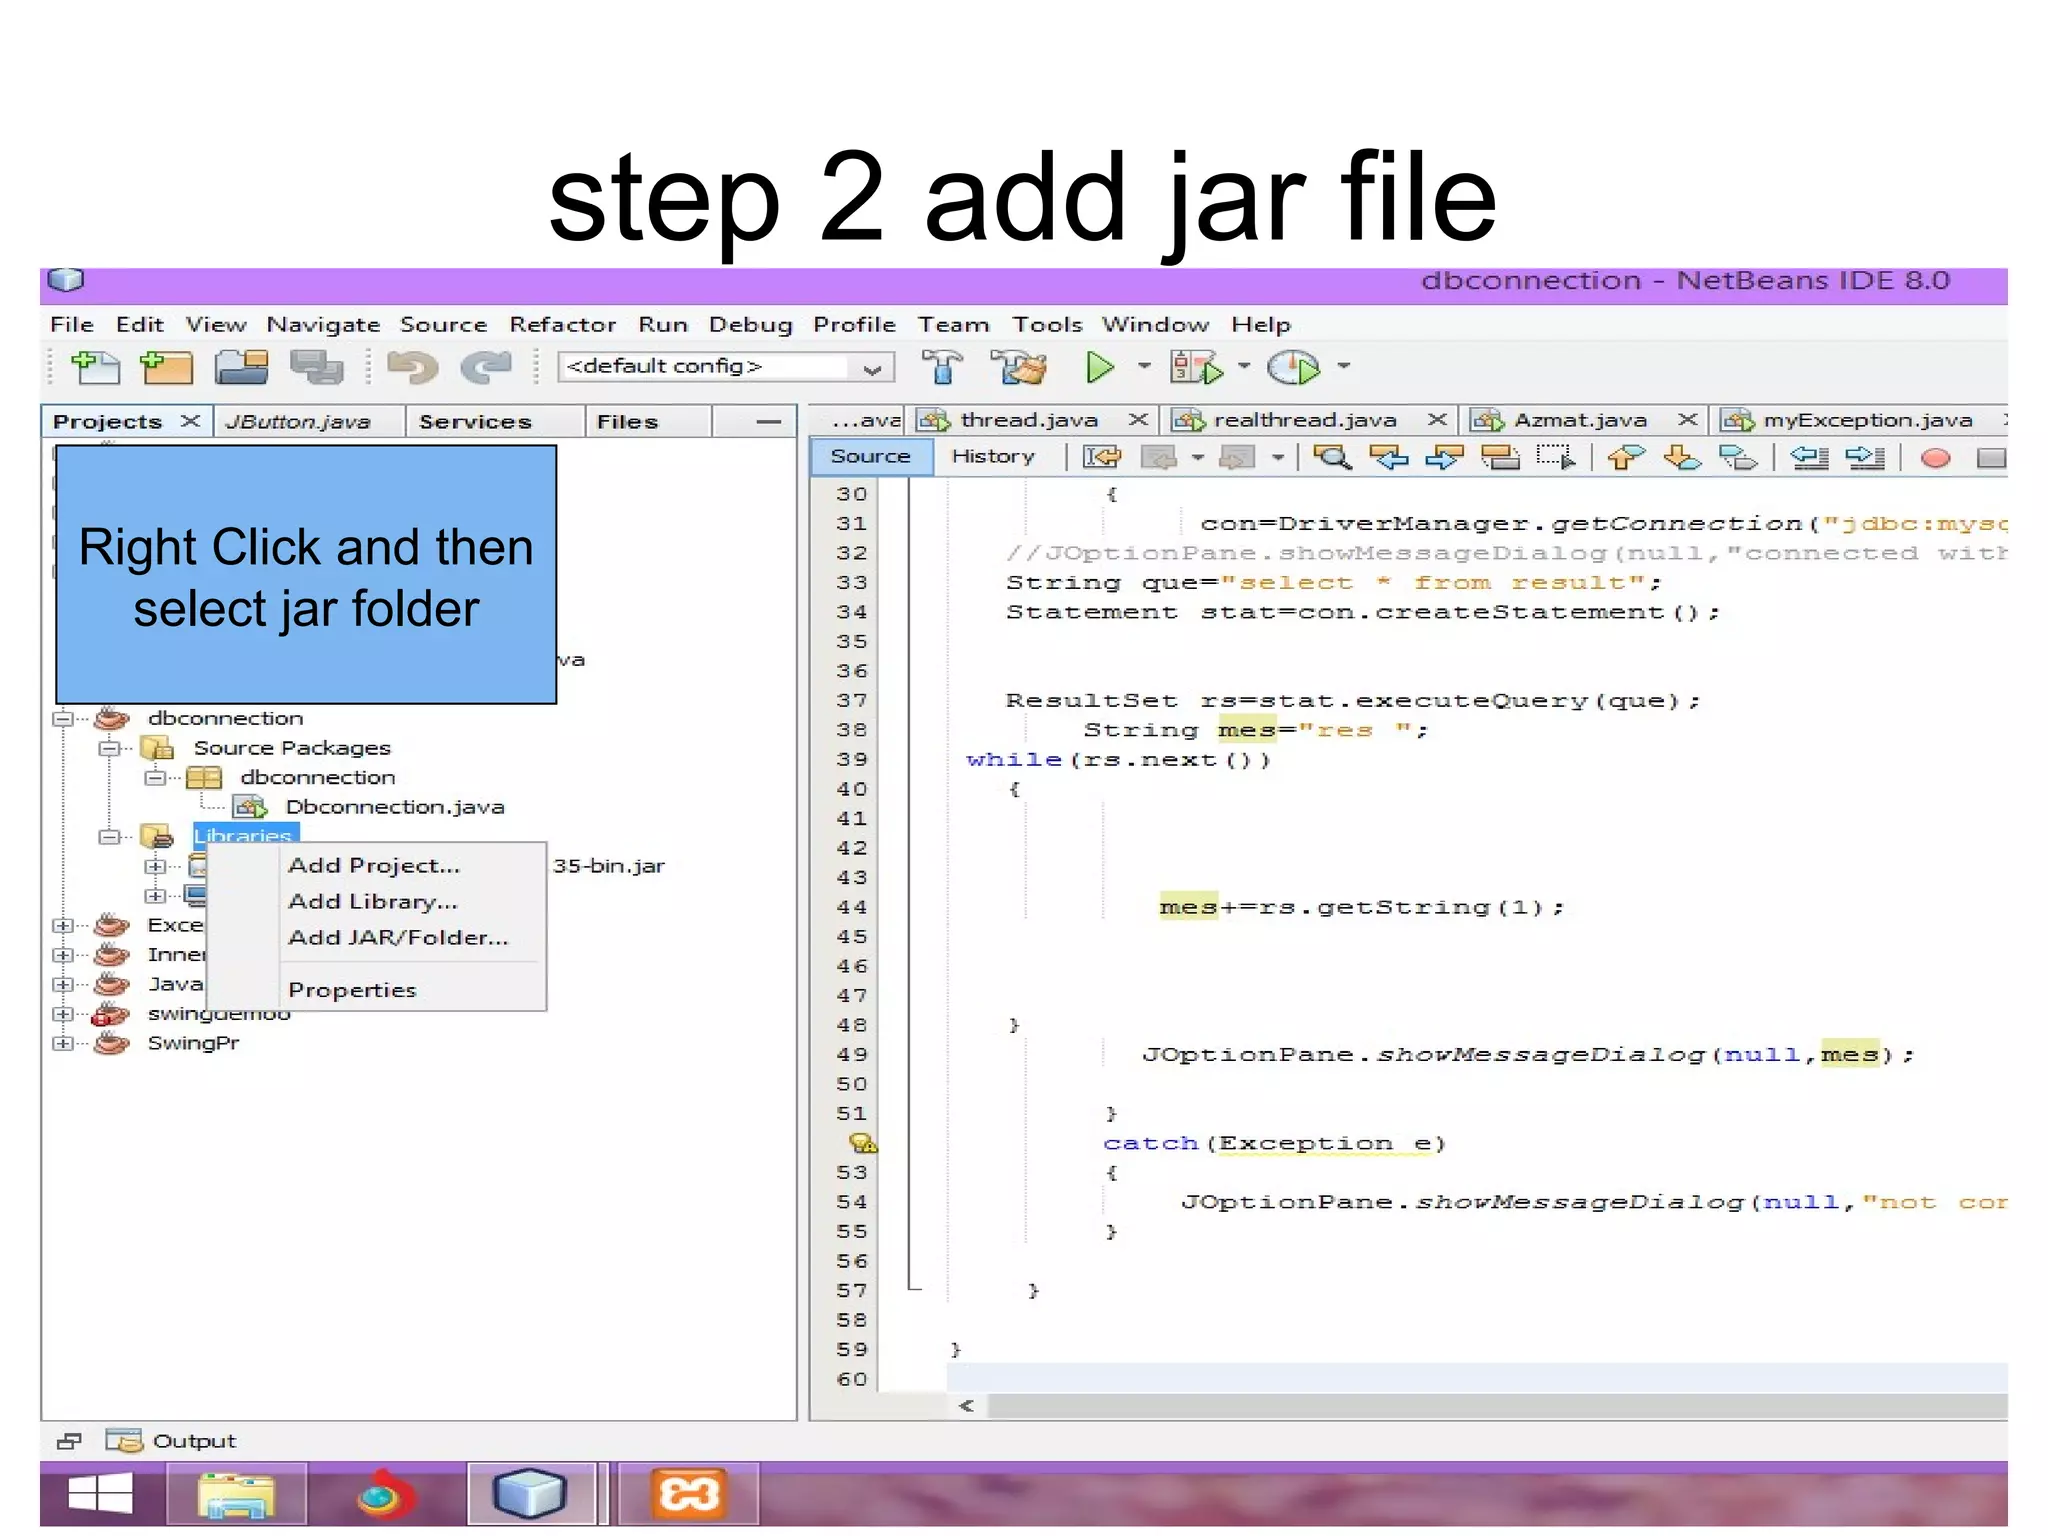
Task: Click the red Start Macro Recording icon
Action: click(1936, 458)
